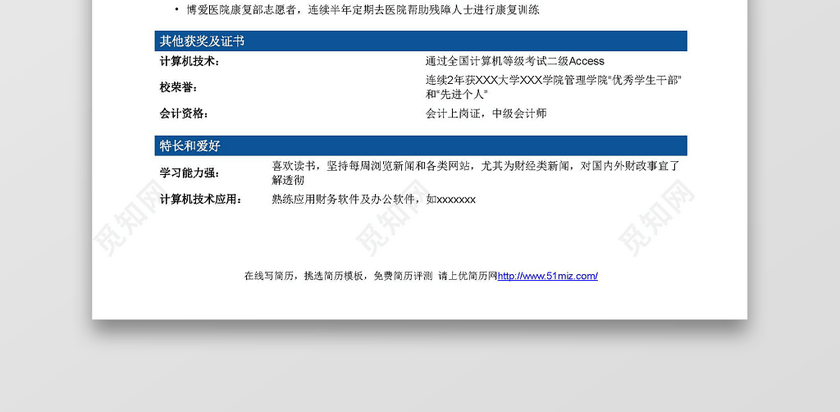Select text '会计上岗证,中级会计师'
Viewport: 840px width, 412px height.
(486, 114)
